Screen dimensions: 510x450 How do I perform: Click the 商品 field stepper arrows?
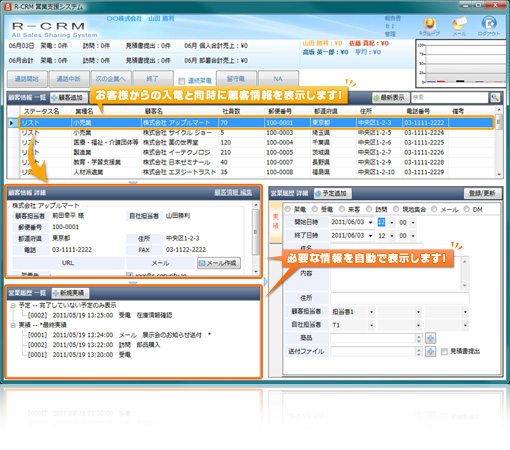[x=419, y=338]
